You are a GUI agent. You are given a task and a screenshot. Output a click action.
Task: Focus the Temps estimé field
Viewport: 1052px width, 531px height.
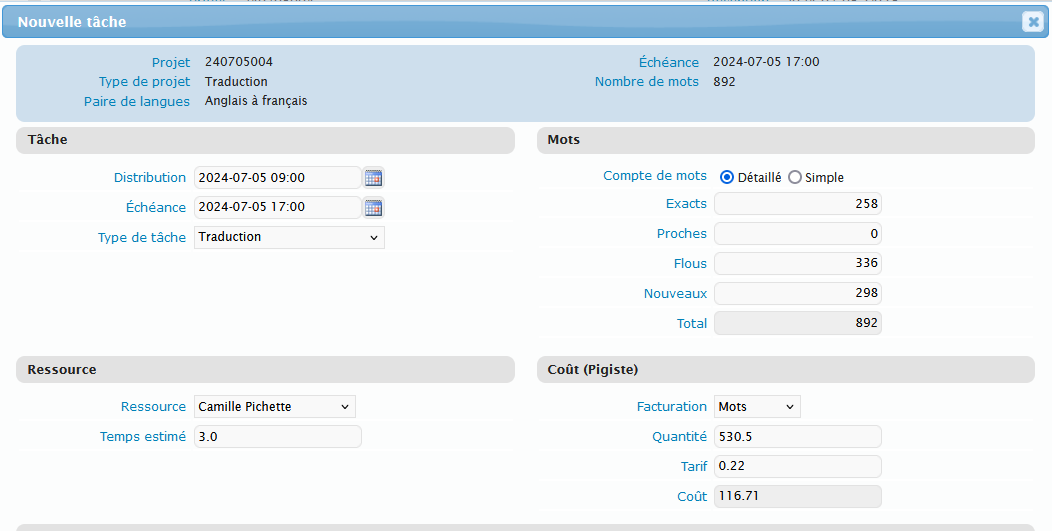pos(277,437)
